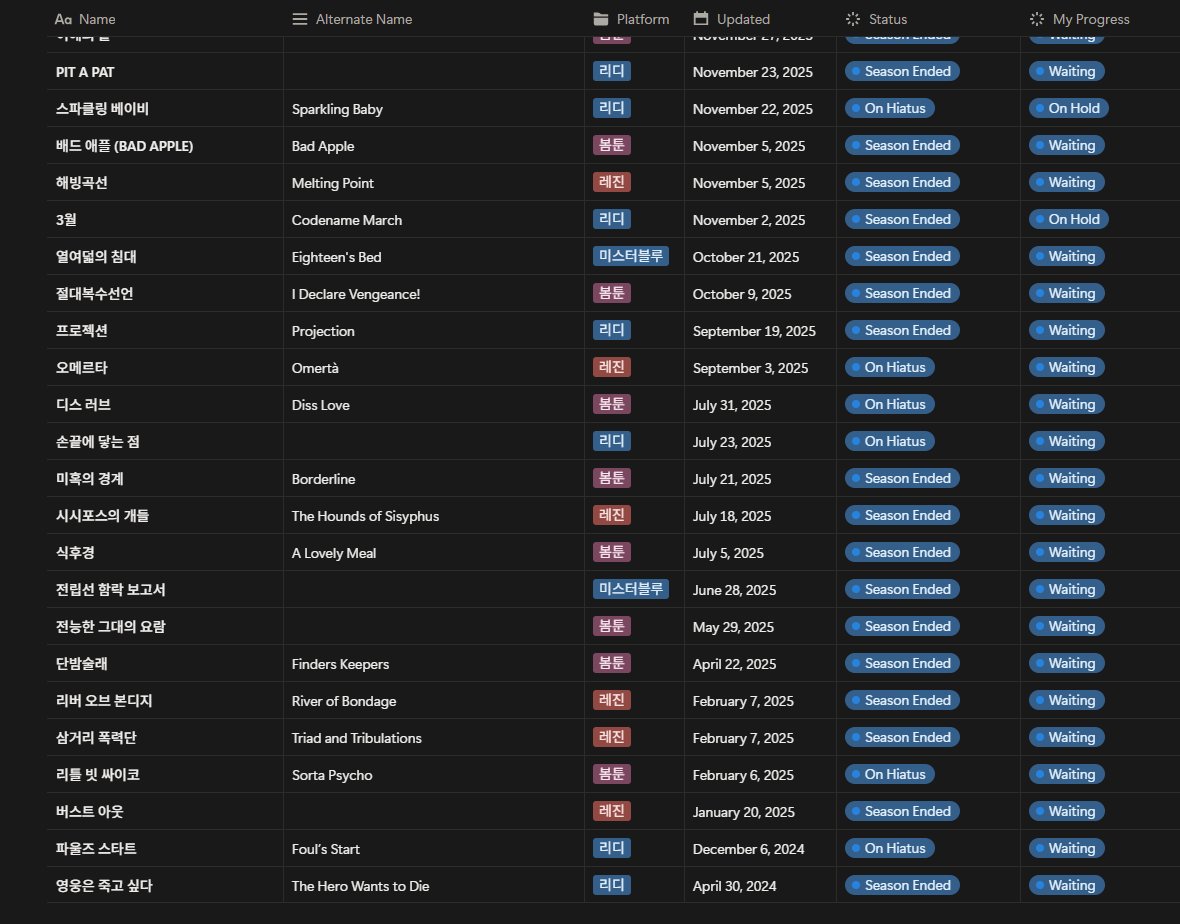Screen dimensions: 1180x924
Task: Open Season Ended status on Projection row
Action: (902, 330)
